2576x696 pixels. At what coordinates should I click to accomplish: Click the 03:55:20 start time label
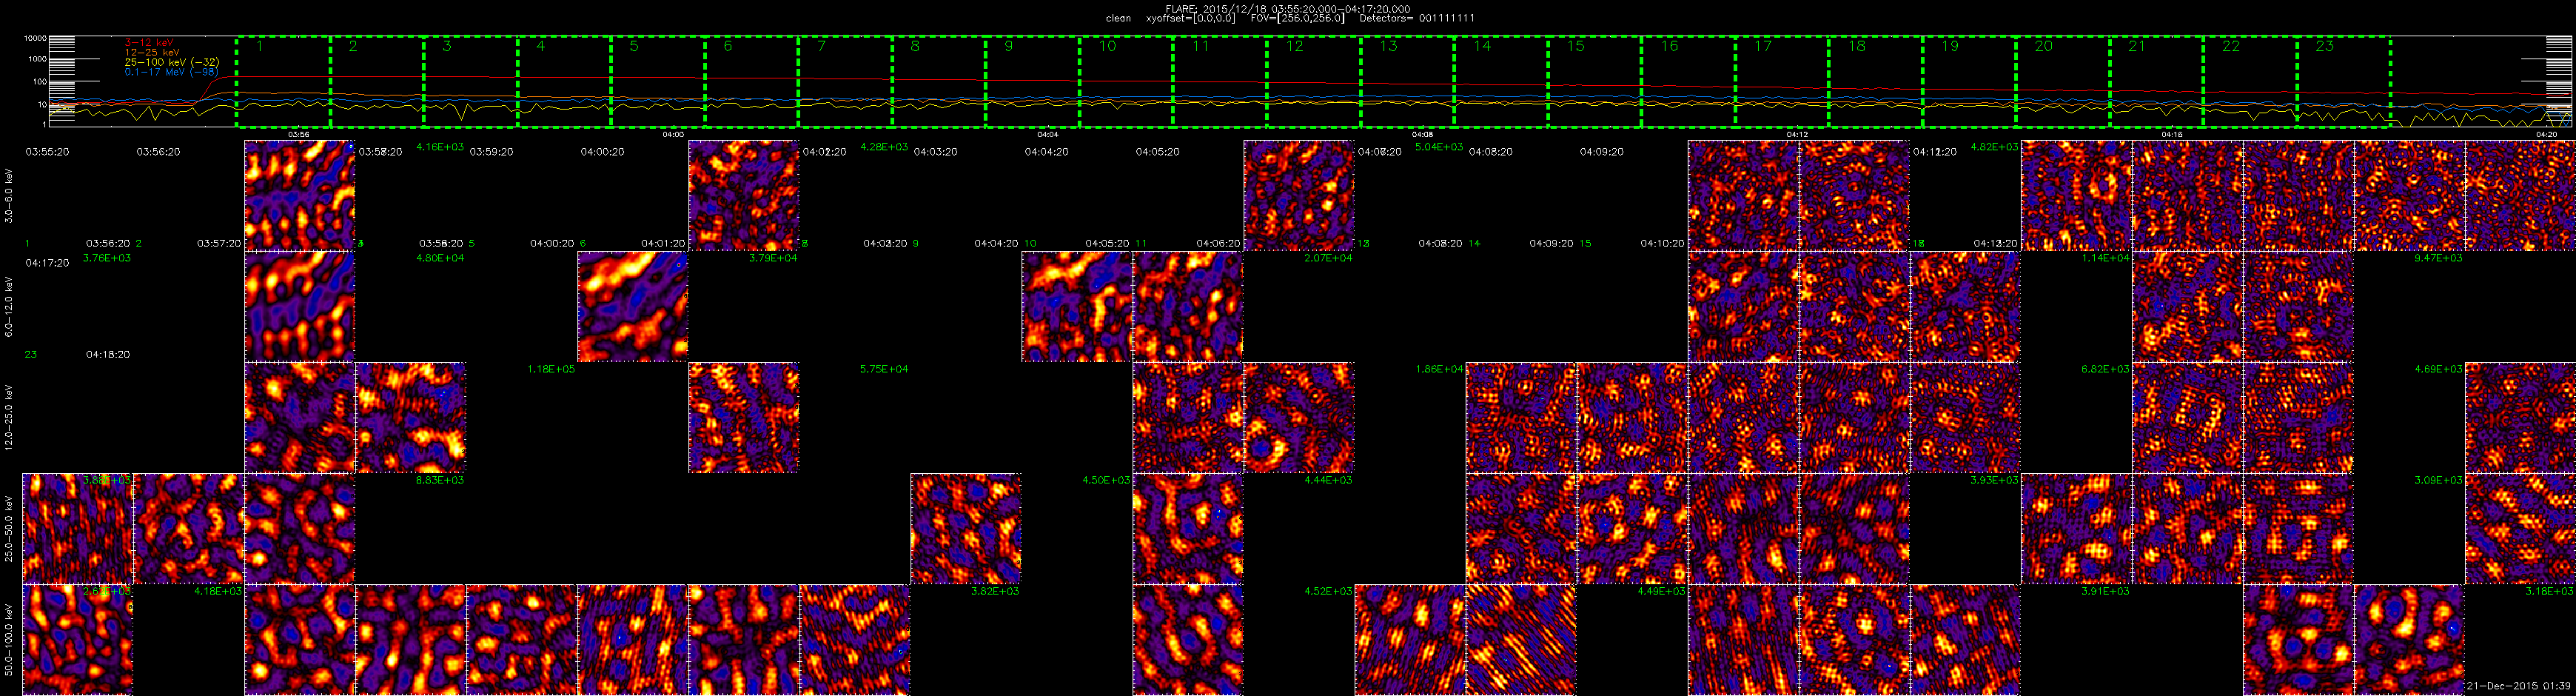point(47,152)
